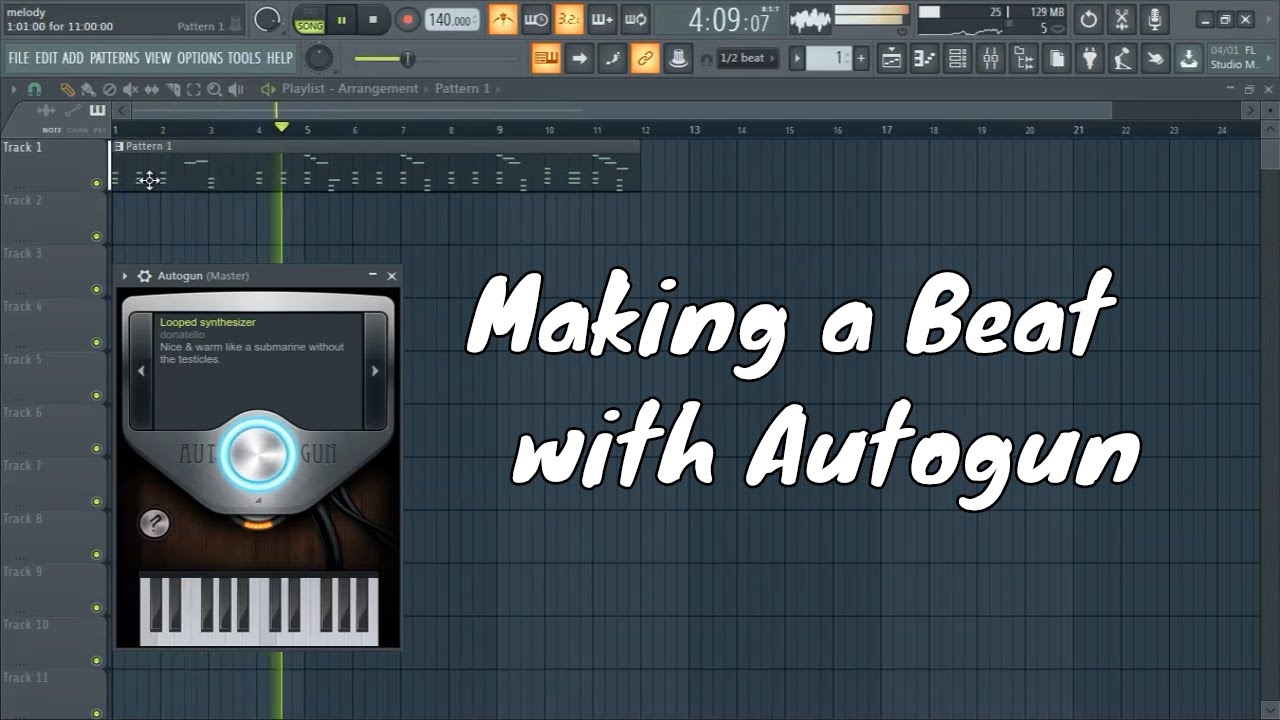The height and width of the screenshot is (720, 1280).
Task: Open the FILE menu
Action: [19, 58]
